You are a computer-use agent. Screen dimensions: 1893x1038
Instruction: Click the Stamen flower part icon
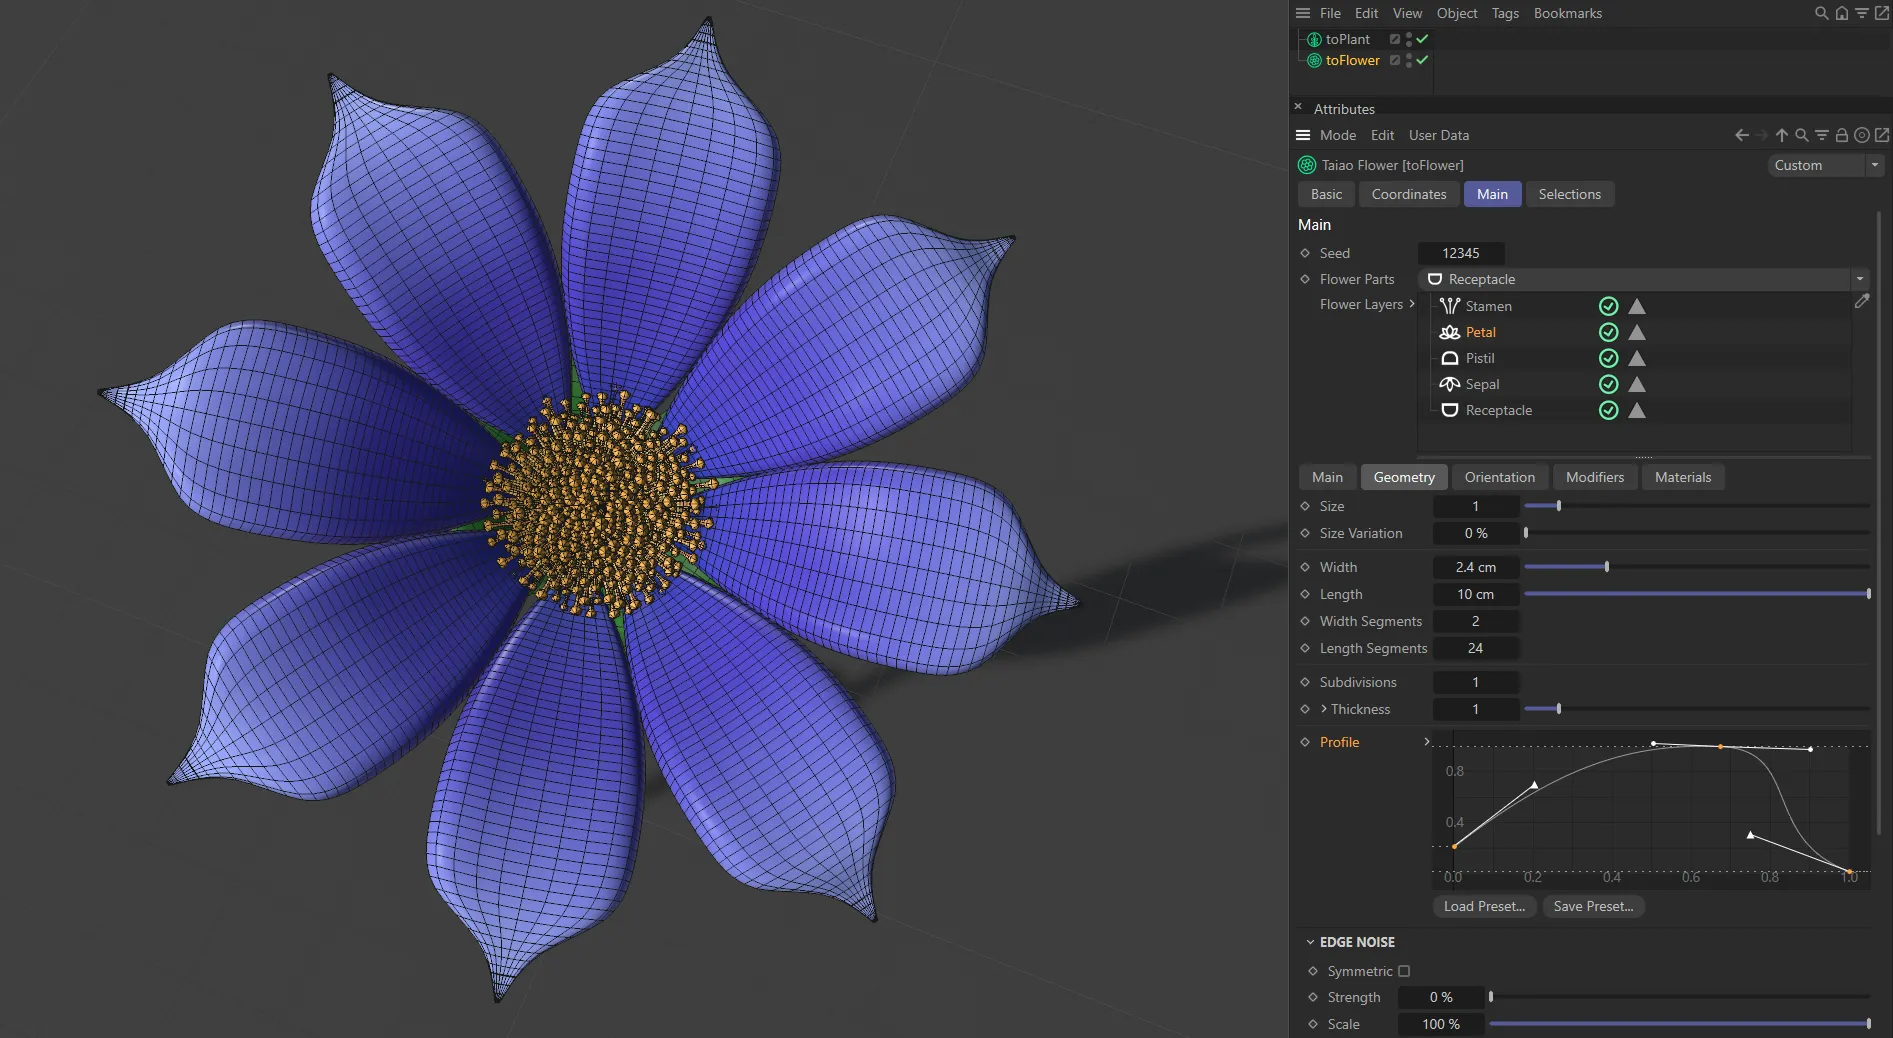1450,306
